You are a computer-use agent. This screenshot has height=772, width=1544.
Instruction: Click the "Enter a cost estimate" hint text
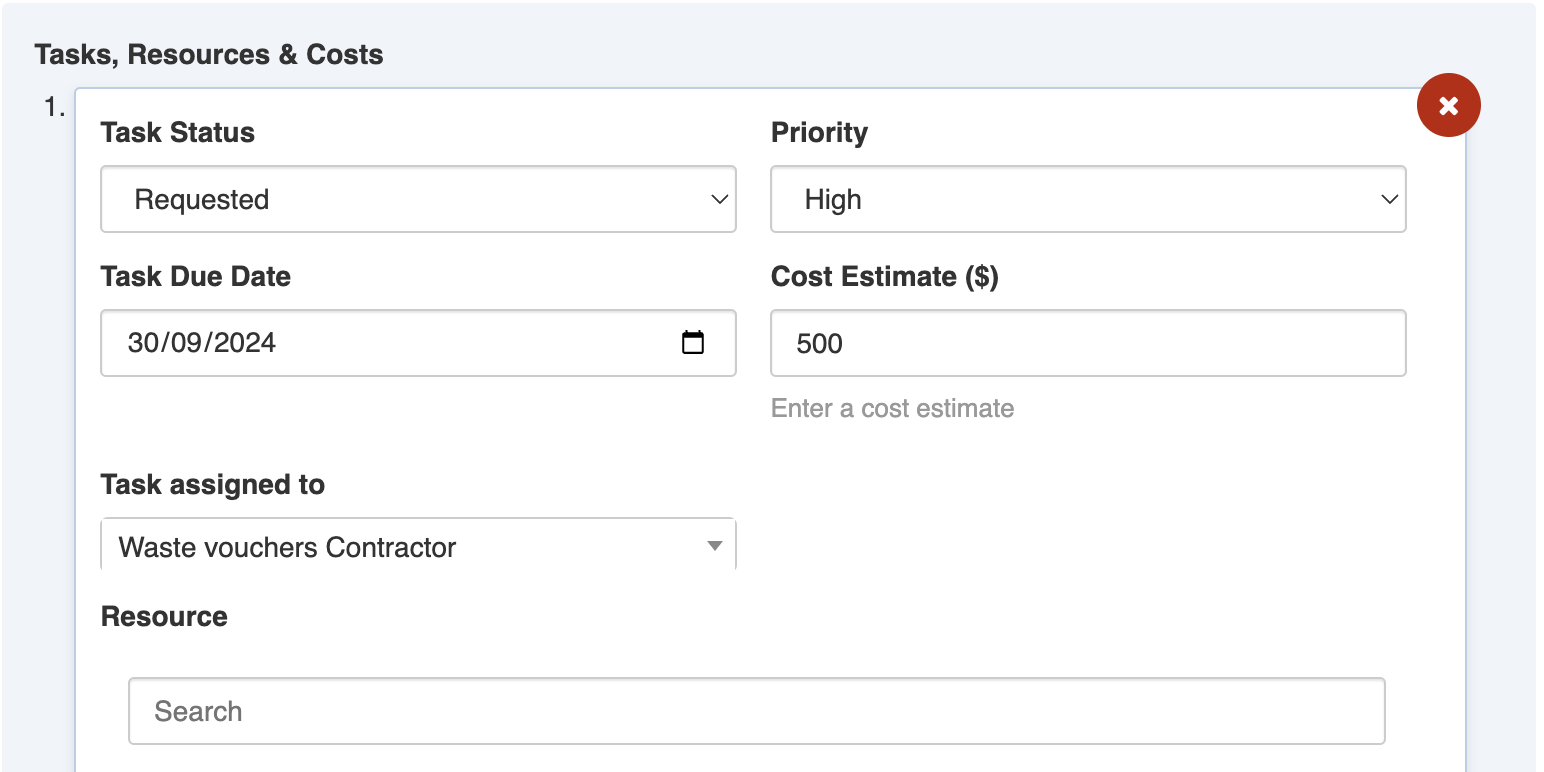click(892, 408)
